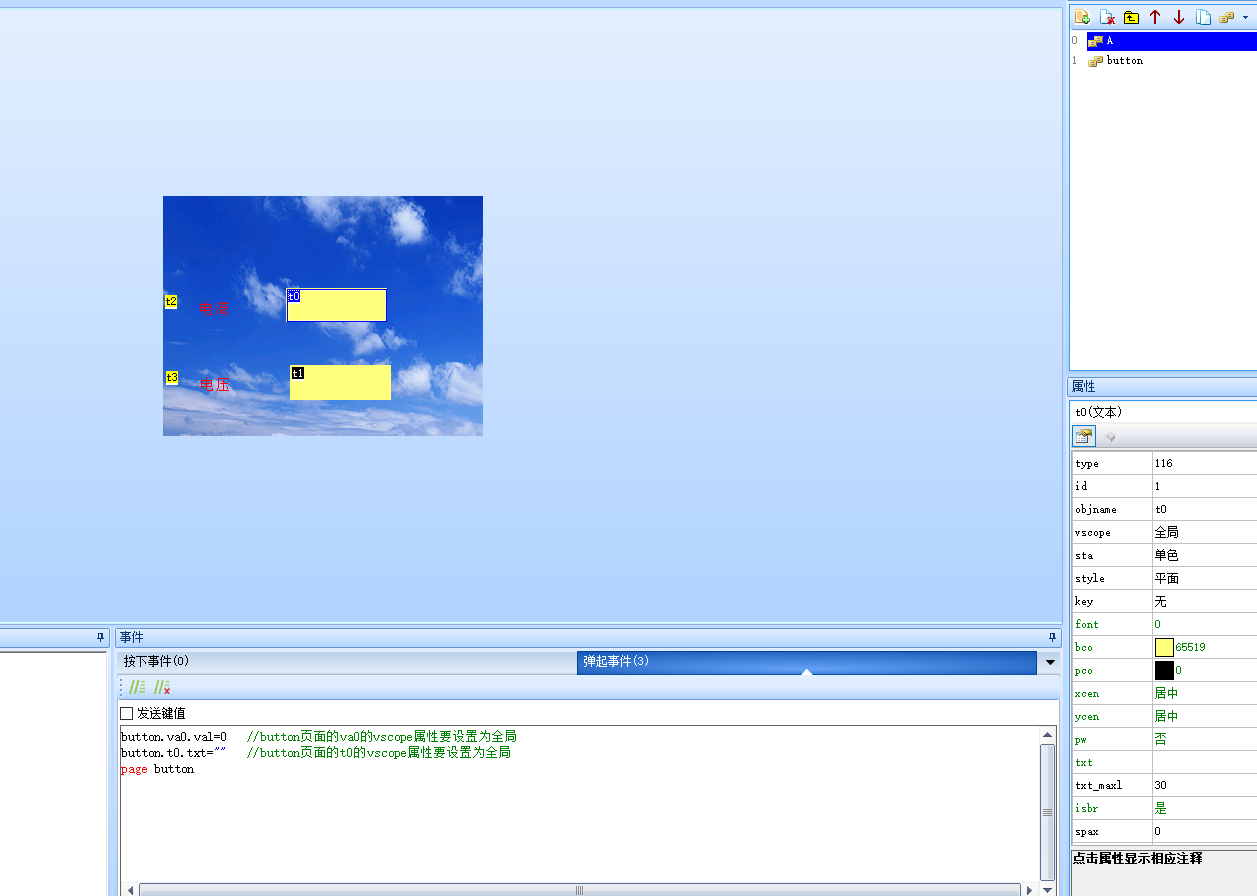Click the horizontal scrollbar of the code editor
This screenshot has height=896, width=1257.
pyautogui.click(x=579, y=890)
